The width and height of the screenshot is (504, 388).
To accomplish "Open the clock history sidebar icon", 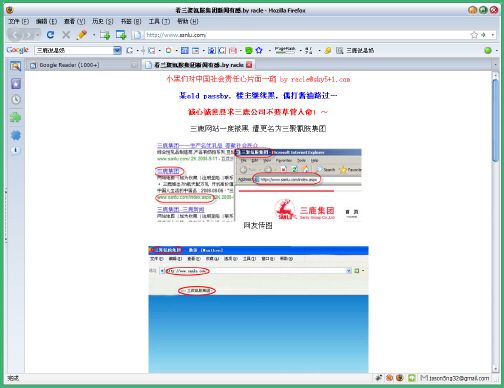I will point(16,99).
